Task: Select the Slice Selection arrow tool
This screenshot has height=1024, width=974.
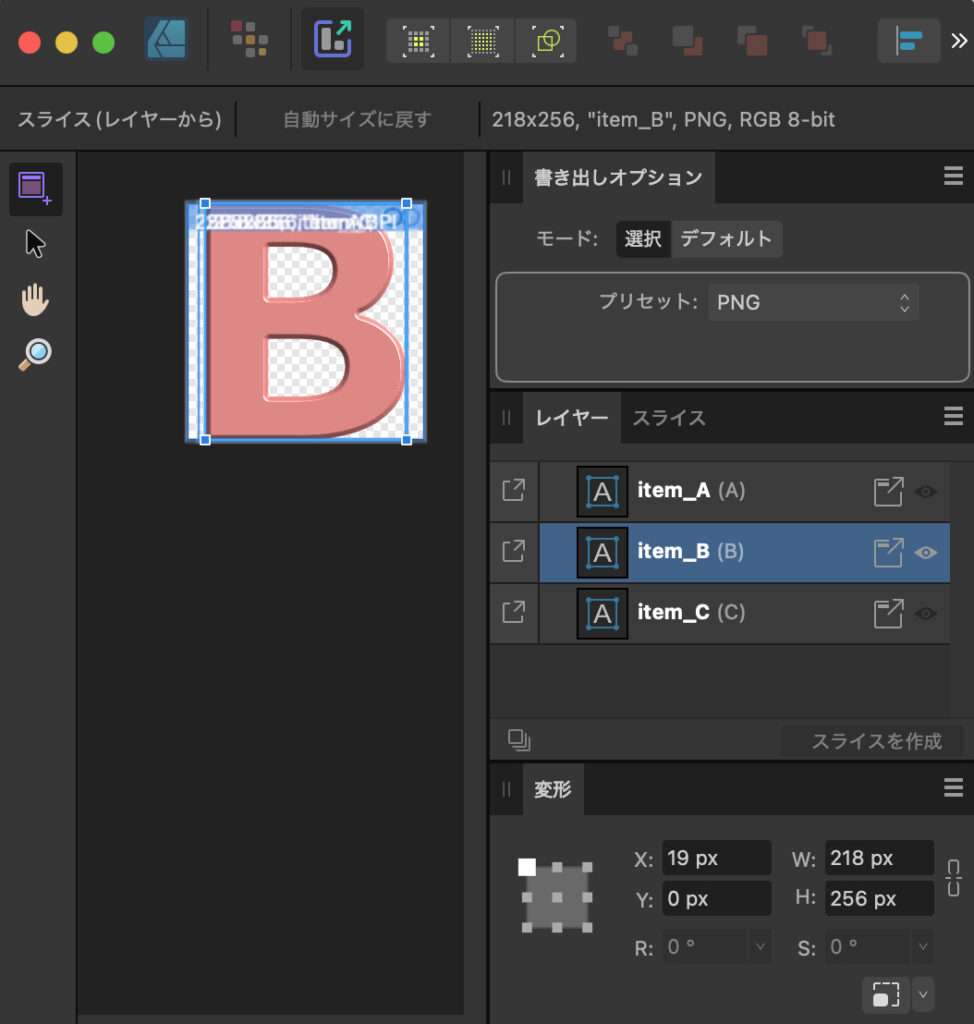Action: 35,243
